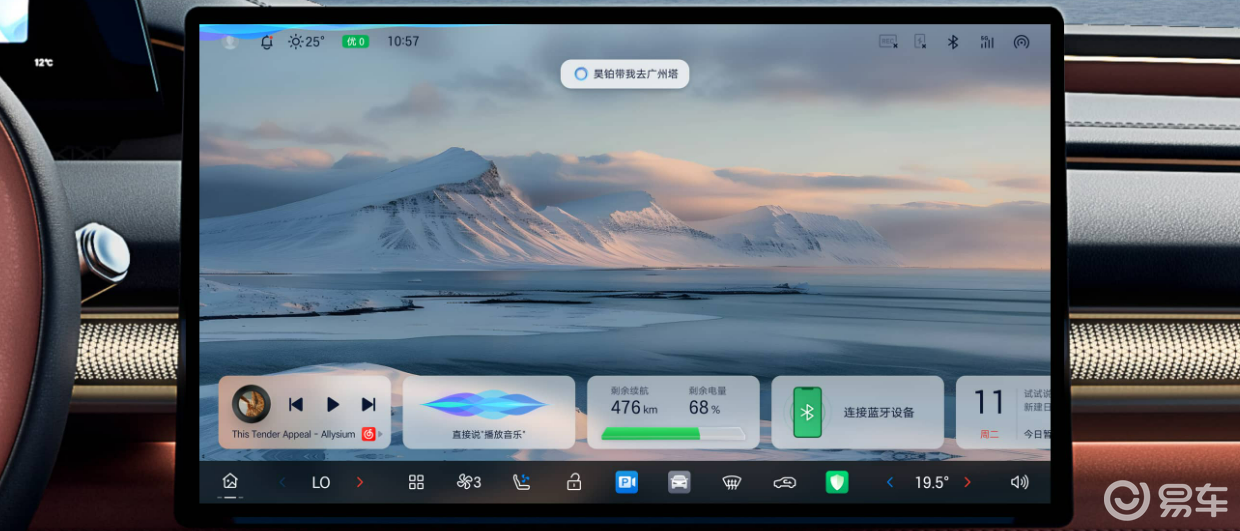
Task: Tap the charging status icon
Action: tap(921, 42)
